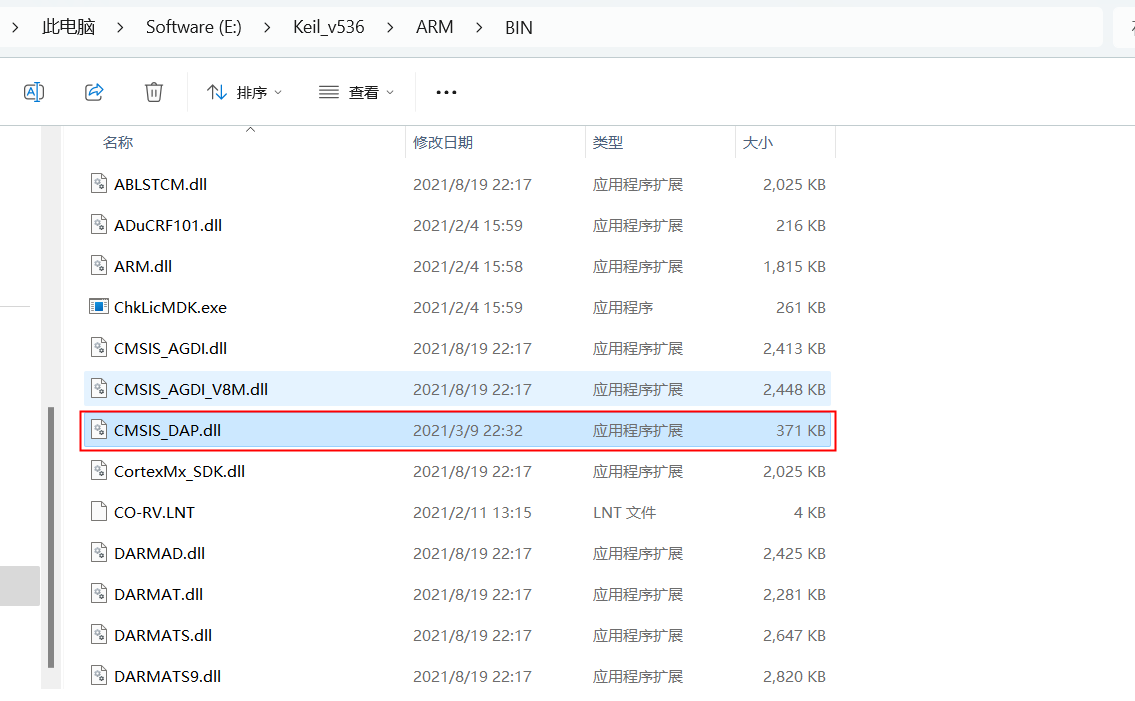This screenshot has height=701, width=1135.
Task: Sort by 修改日期 column header
Action: click(443, 143)
